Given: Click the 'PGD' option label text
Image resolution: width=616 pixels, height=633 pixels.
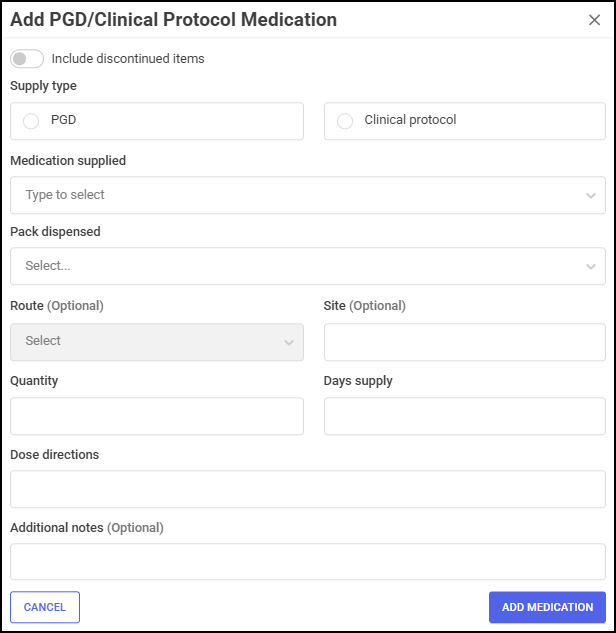Looking at the screenshot, I should 63,120.
